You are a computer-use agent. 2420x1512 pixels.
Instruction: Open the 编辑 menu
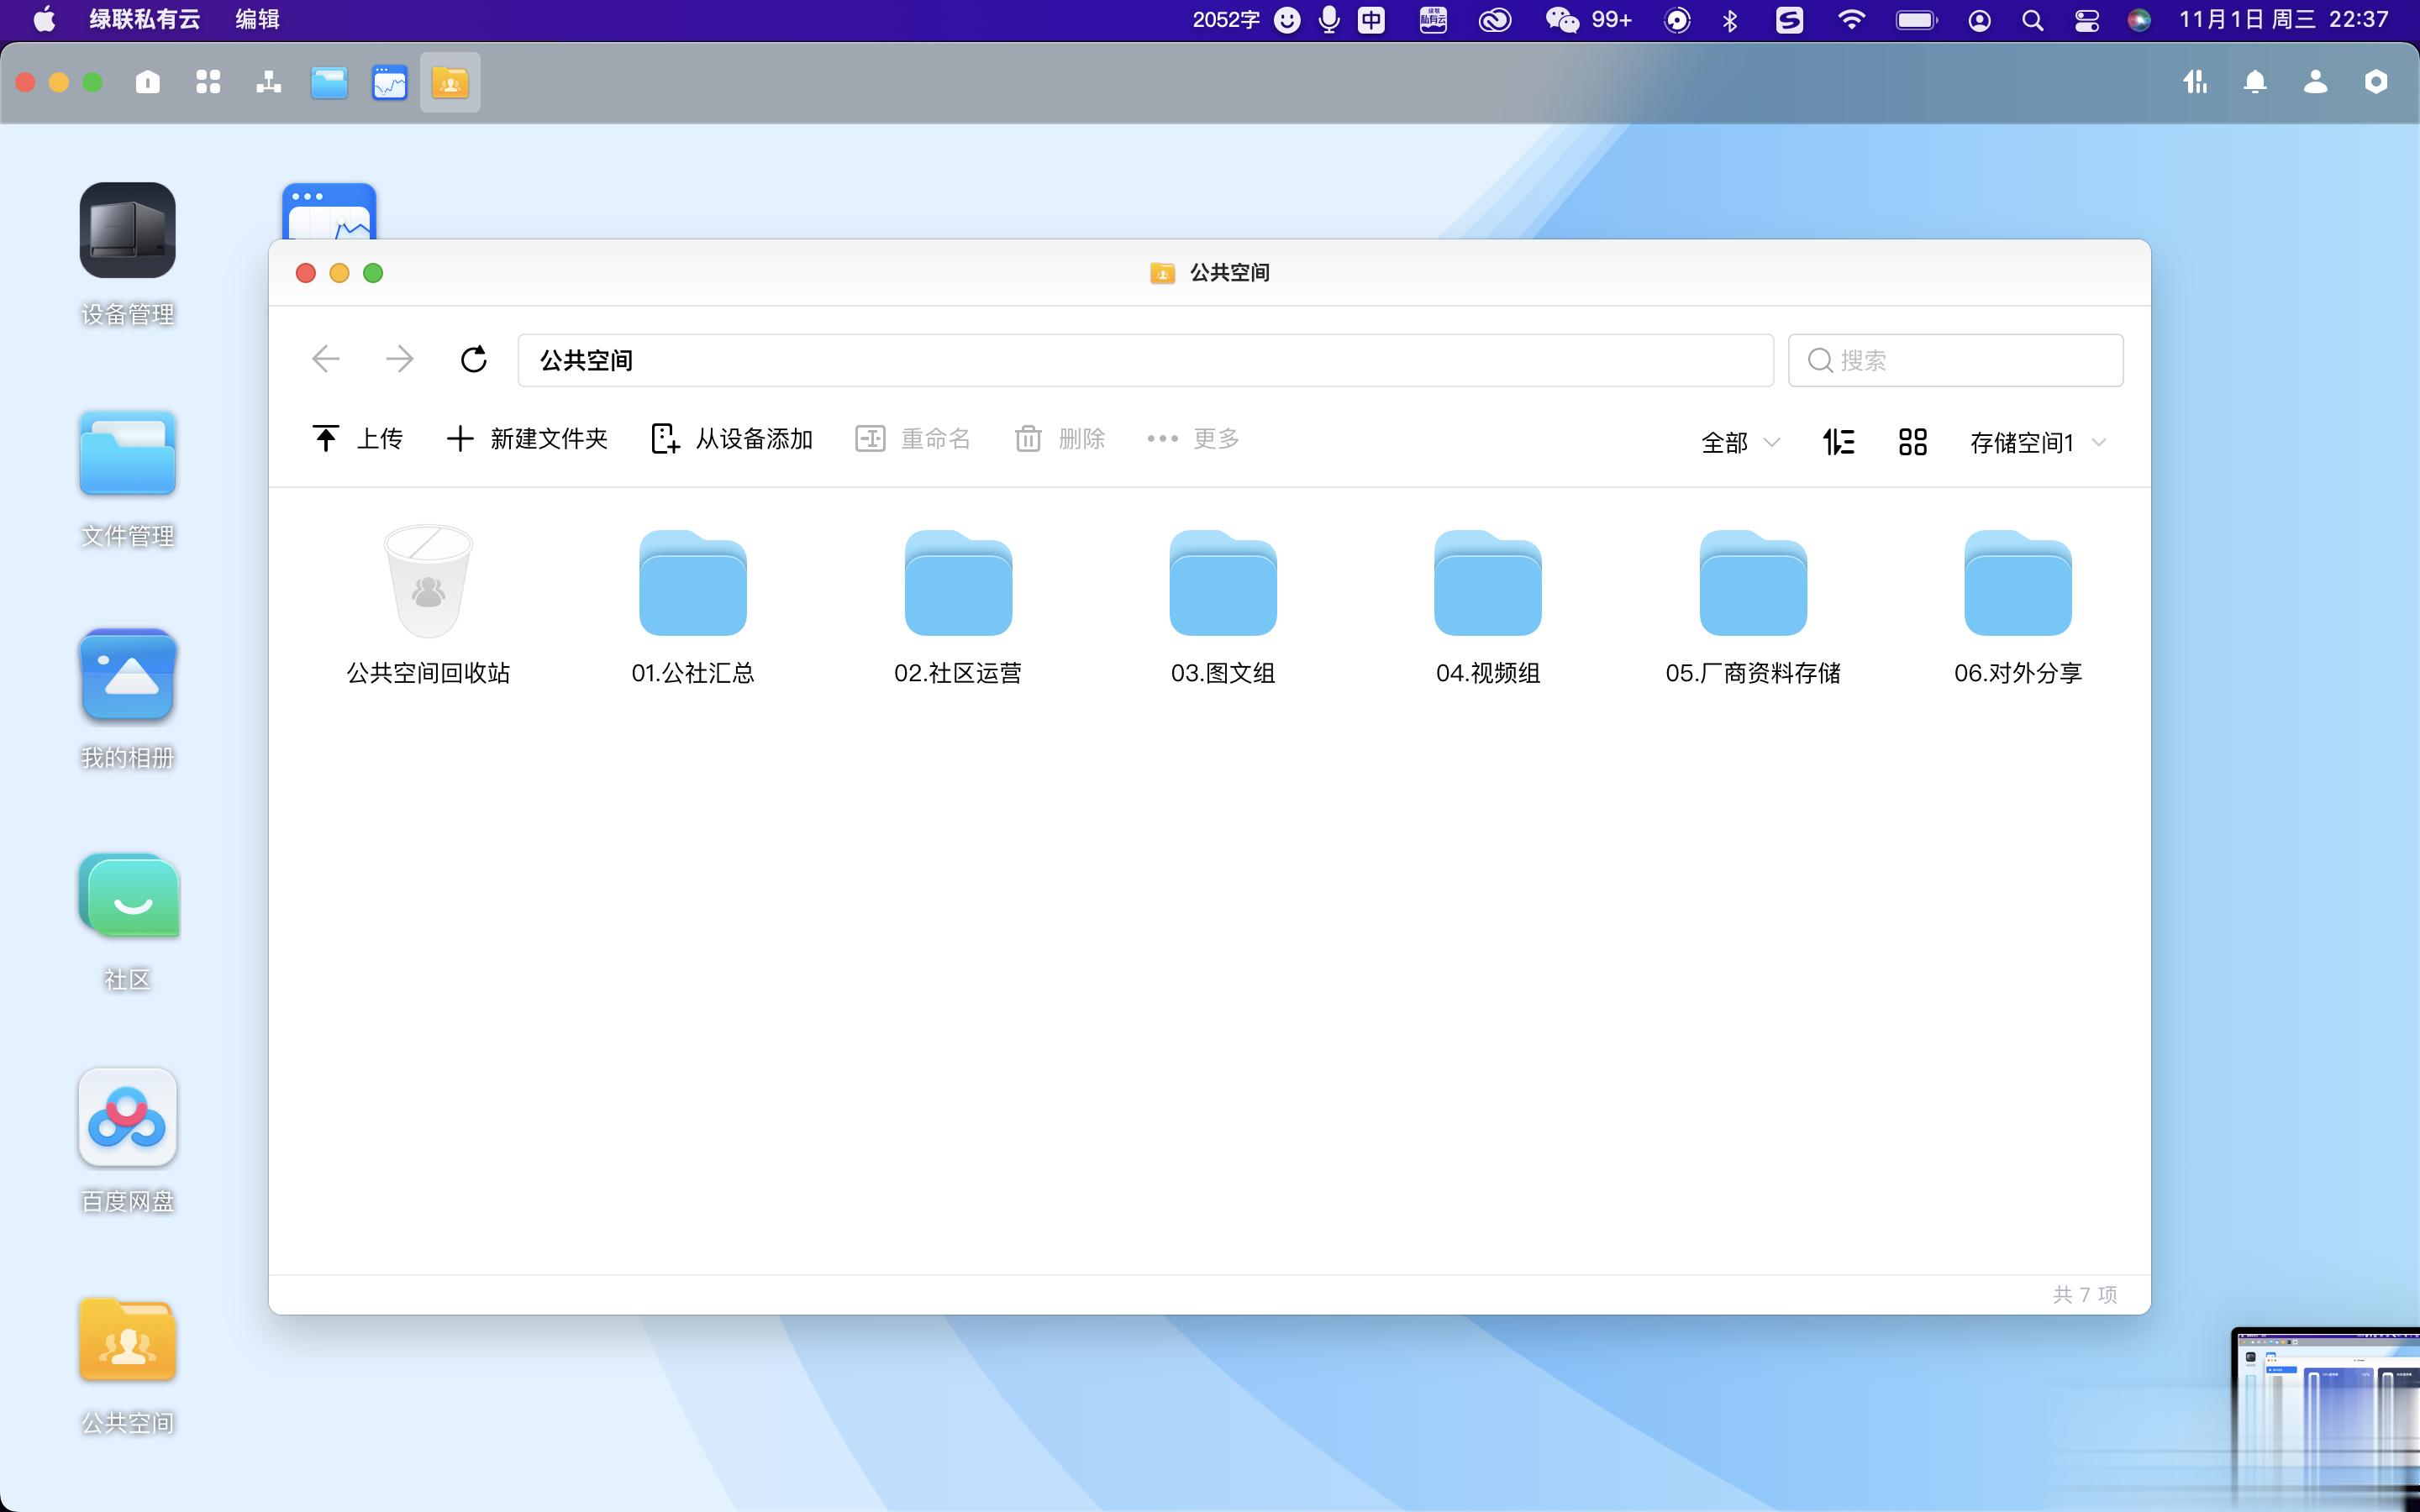[257, 19]
